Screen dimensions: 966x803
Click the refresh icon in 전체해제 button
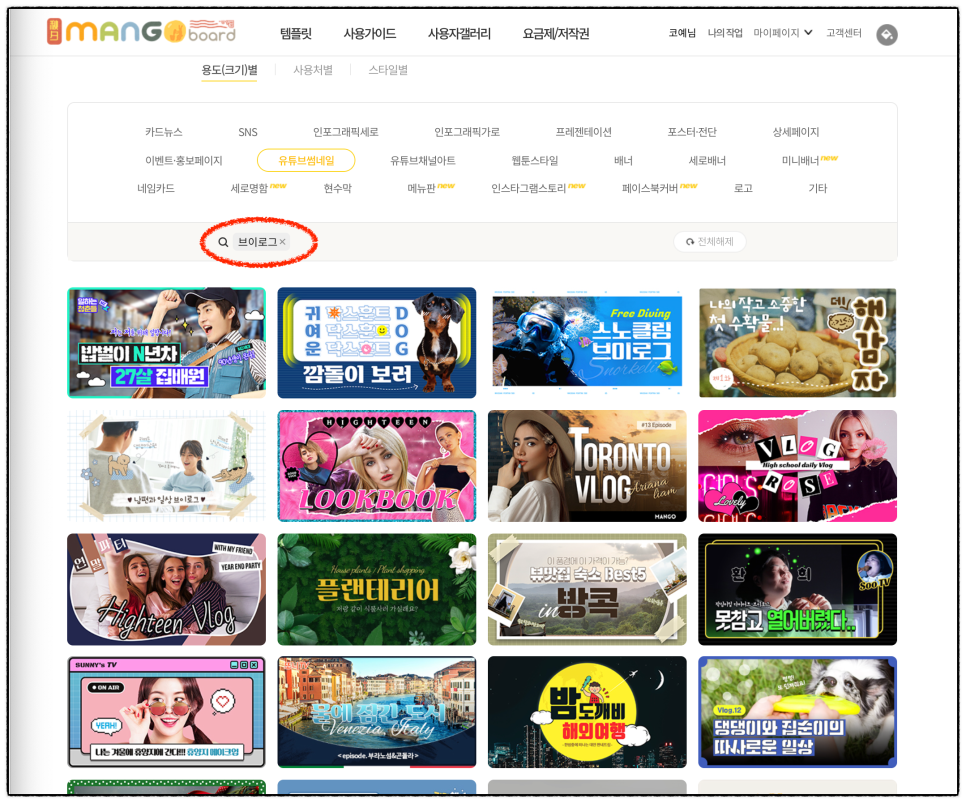pyautogui.click(x=690, y=242)
